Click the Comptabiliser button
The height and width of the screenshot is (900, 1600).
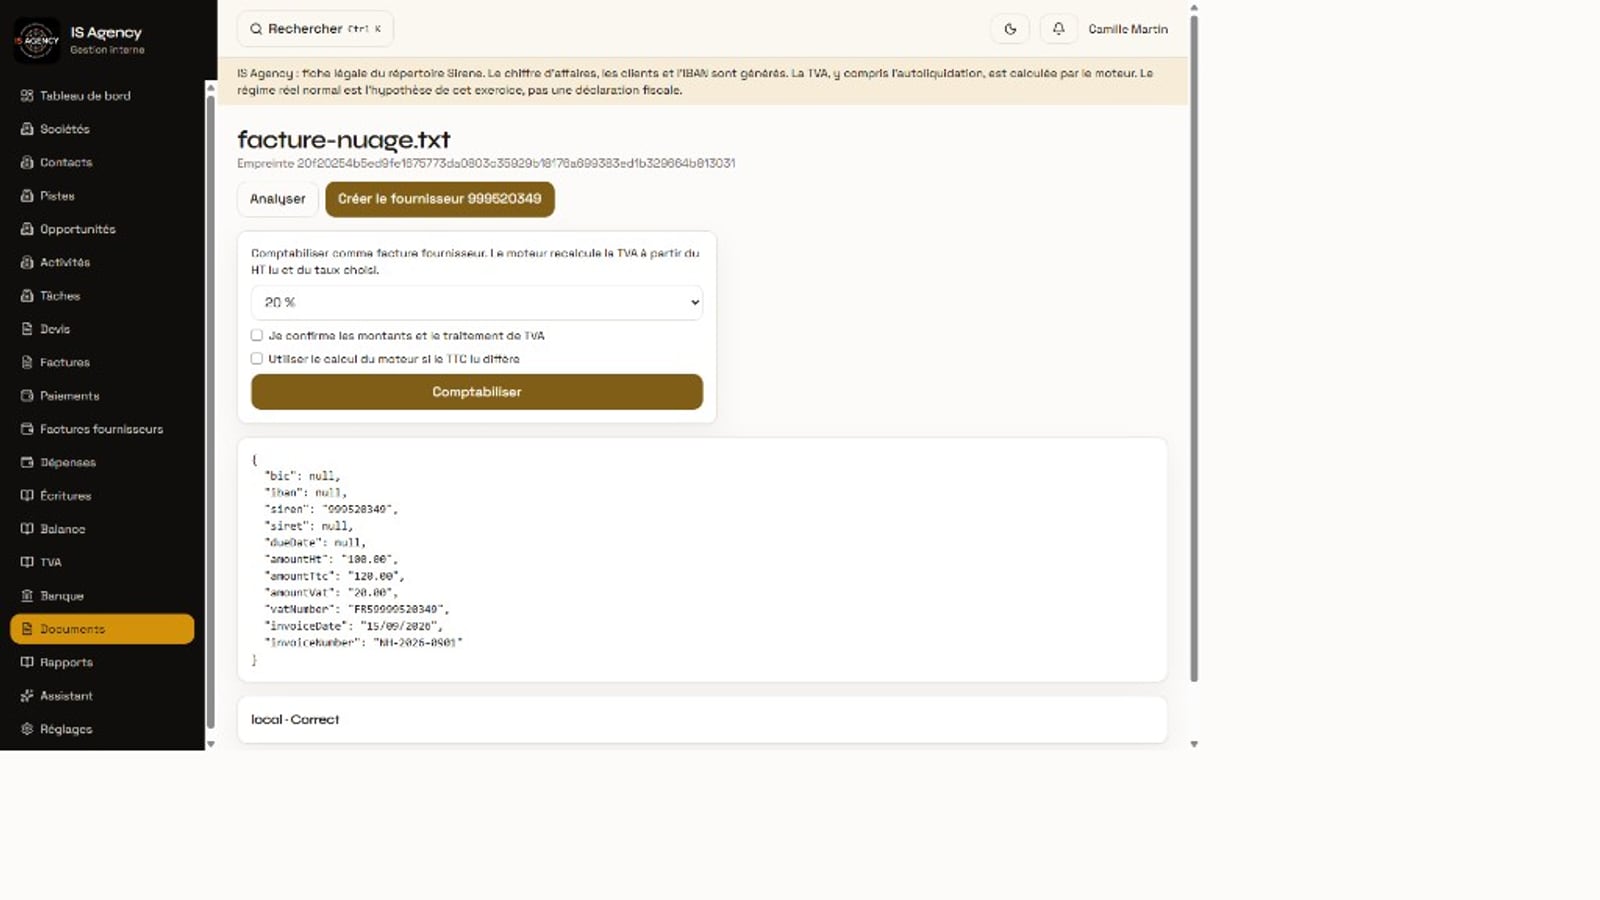[477, 392]
